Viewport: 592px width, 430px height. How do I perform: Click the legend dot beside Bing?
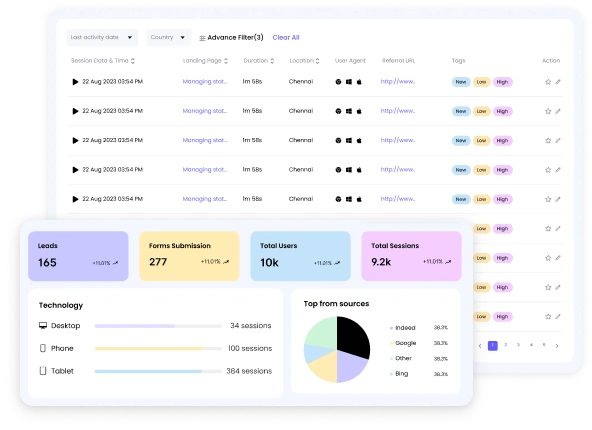click(x=391, y=374)
